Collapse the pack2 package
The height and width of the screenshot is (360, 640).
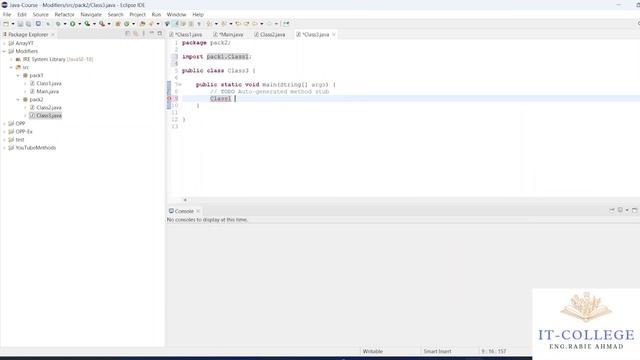[18, 99]
